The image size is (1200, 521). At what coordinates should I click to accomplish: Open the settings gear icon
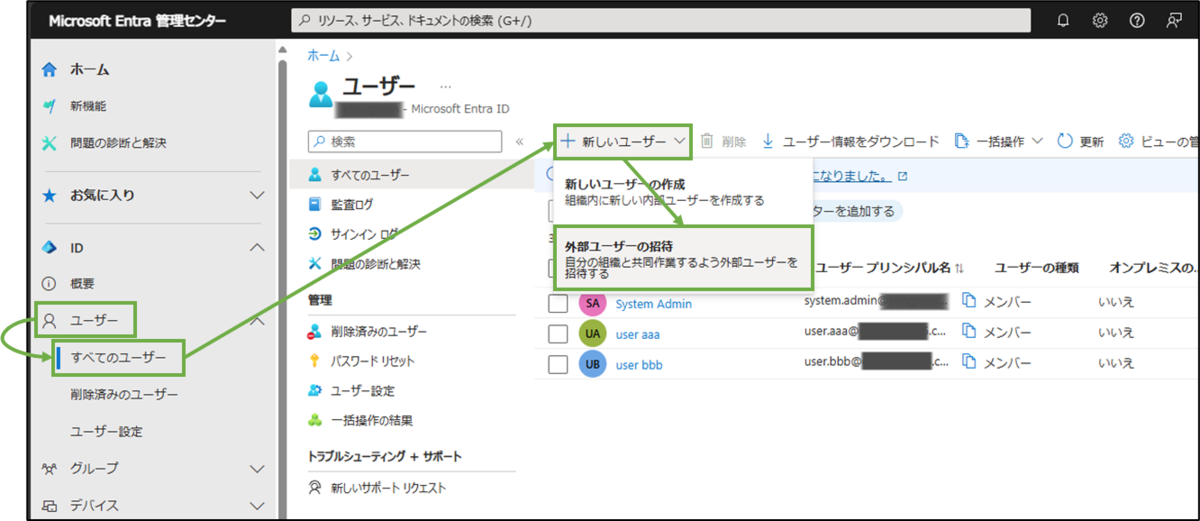coord(1100,20)
